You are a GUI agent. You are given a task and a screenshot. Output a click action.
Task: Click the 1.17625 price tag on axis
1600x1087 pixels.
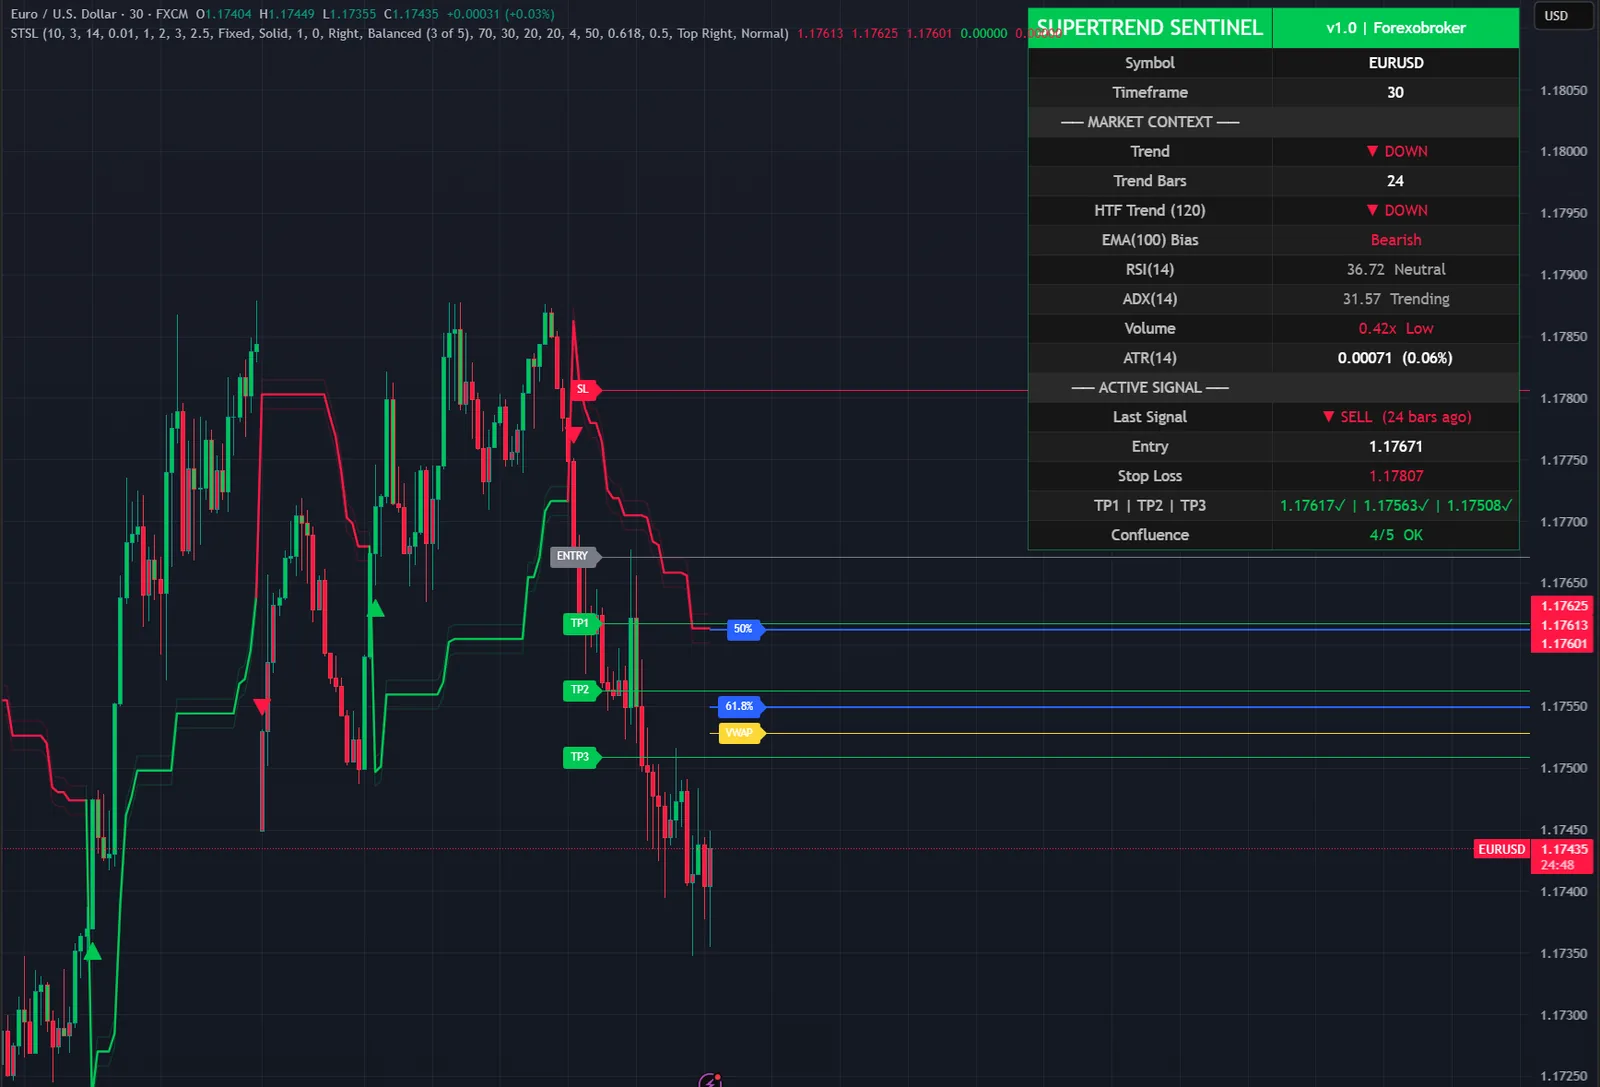[1563, 606]
